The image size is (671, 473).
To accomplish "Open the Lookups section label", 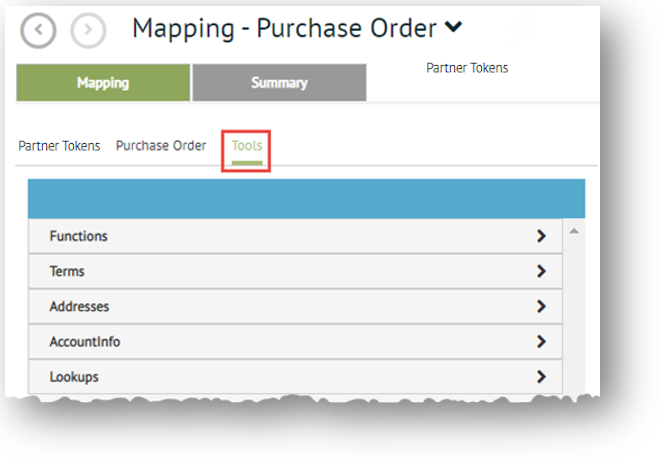I will tap(74, 377).
